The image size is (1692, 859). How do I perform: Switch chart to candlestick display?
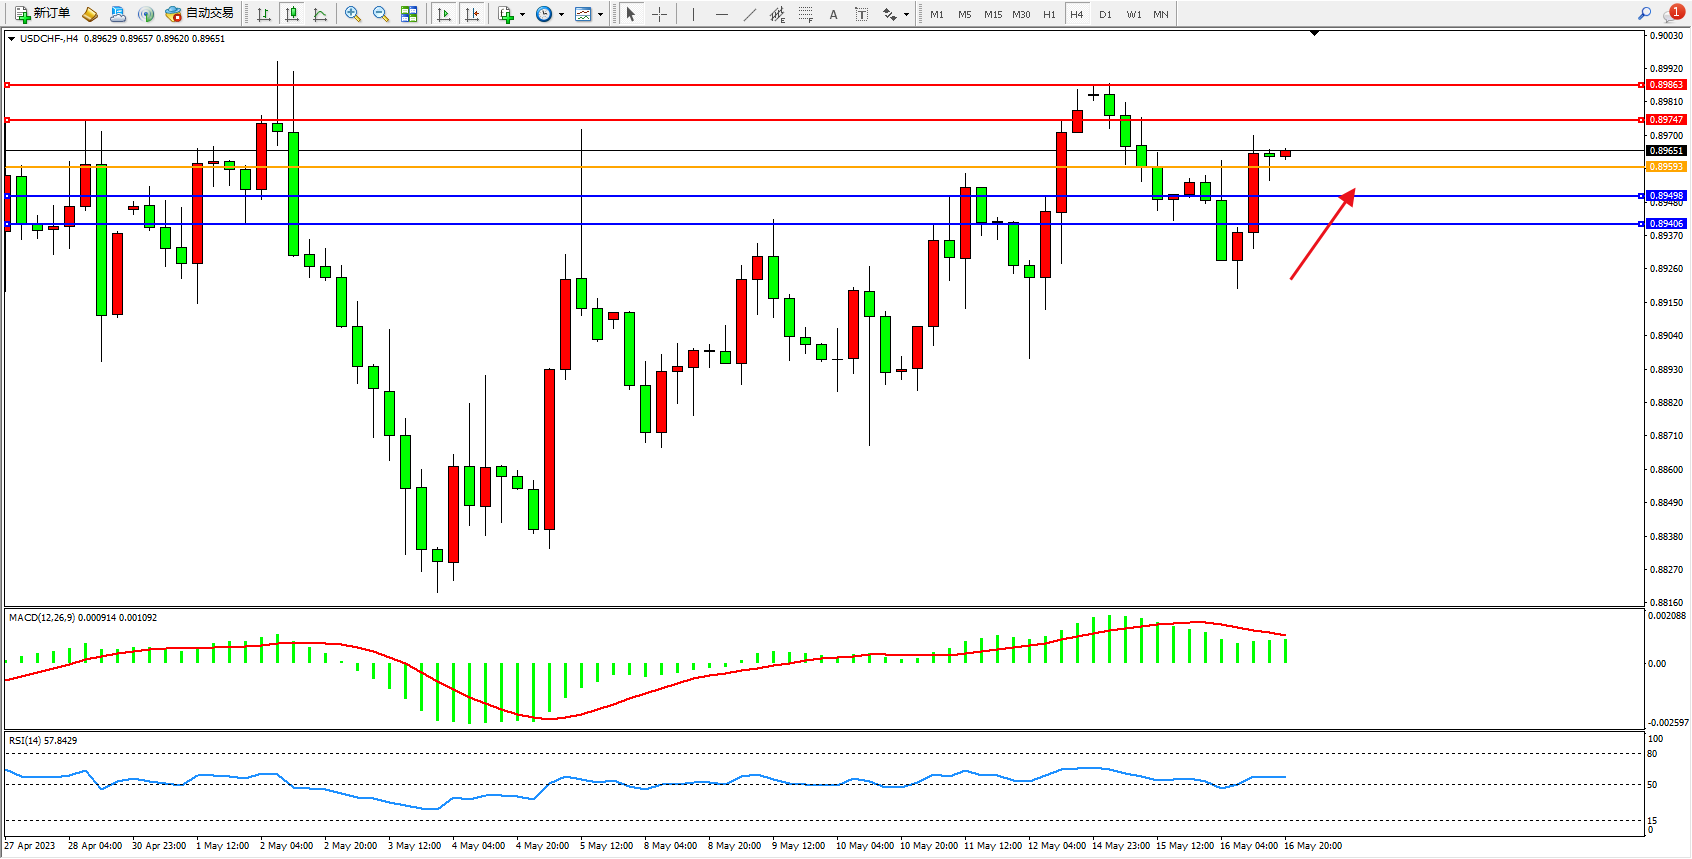292,14
